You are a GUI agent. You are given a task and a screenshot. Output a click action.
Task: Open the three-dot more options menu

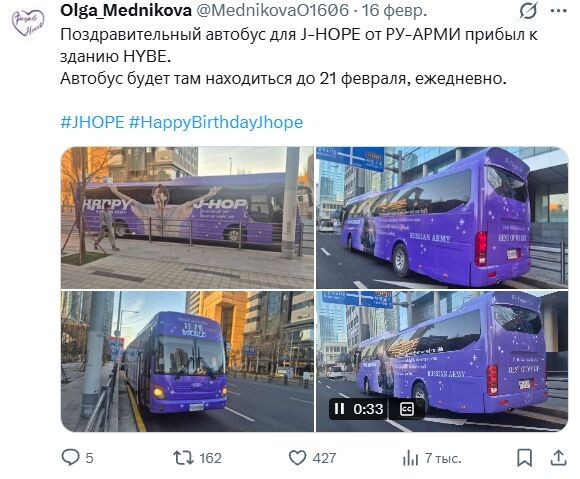[x=559, y=11]
